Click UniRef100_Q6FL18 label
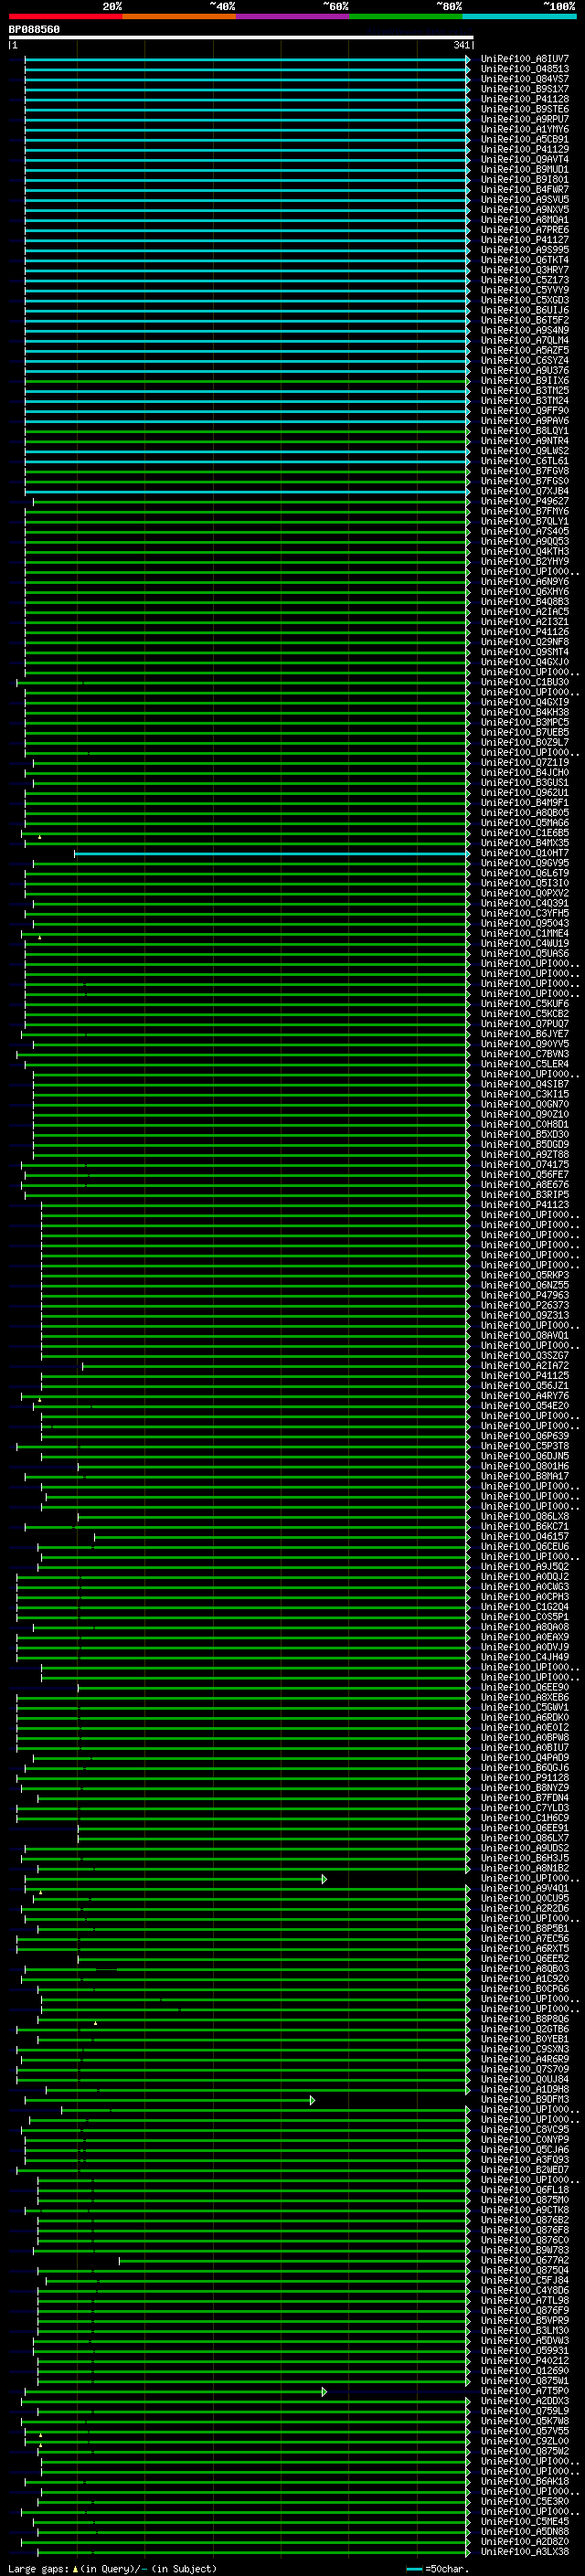Screen dimensions: 585x2576 pyautogui.click(x=524, y=2189)
